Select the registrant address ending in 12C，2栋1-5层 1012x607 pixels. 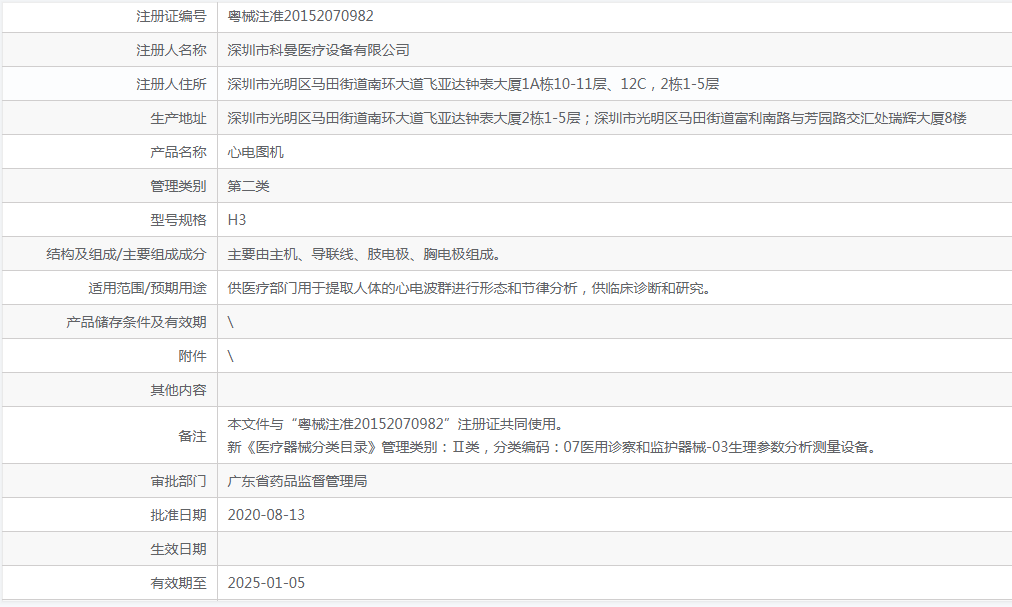click(x=473, y=84)
